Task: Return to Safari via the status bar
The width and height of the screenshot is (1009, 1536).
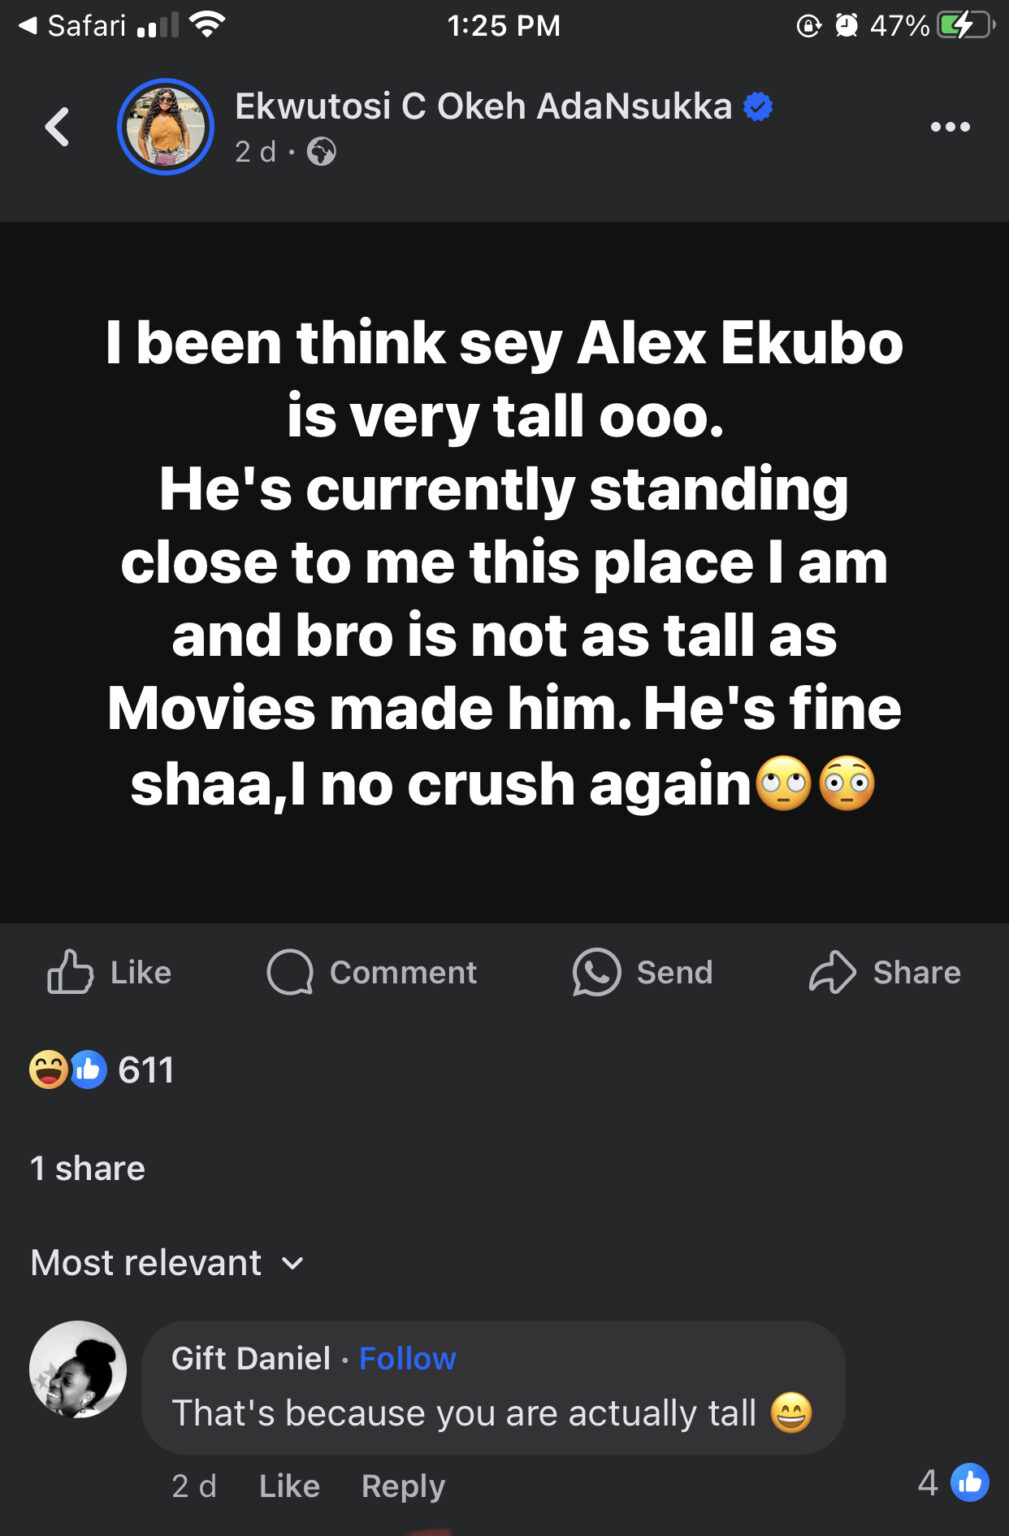Action: (x=72, y=25)
